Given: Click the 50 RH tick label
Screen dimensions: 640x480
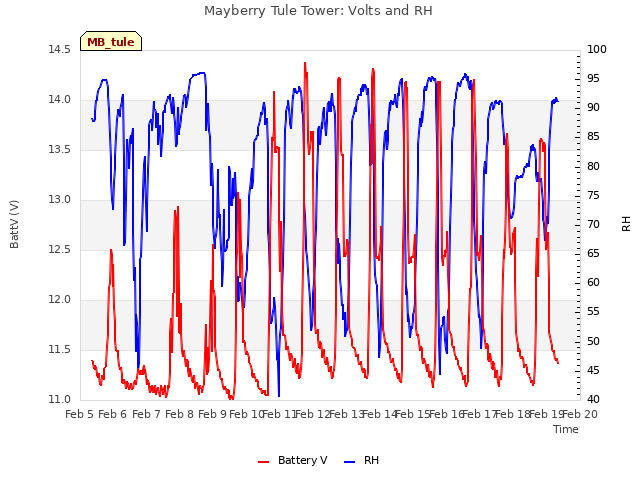Looking at the screenshot, I should click(x=593, y=341).
